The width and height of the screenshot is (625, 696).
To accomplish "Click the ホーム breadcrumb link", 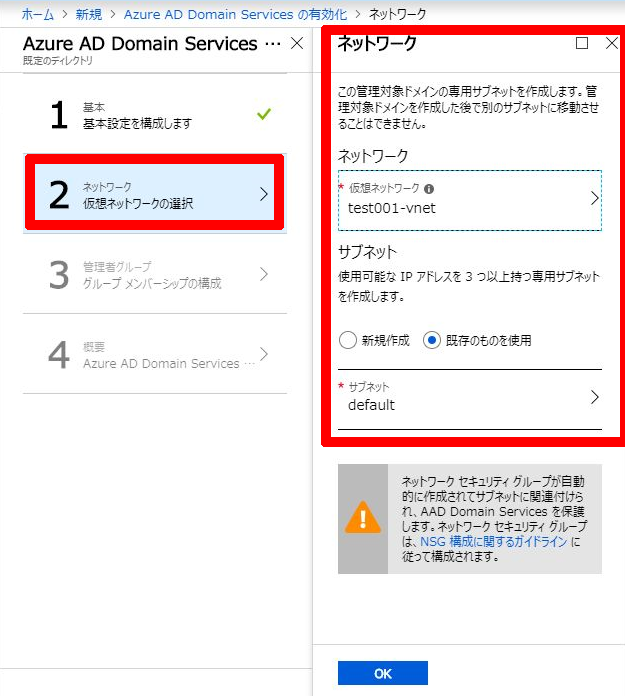I will click(38, 14).
